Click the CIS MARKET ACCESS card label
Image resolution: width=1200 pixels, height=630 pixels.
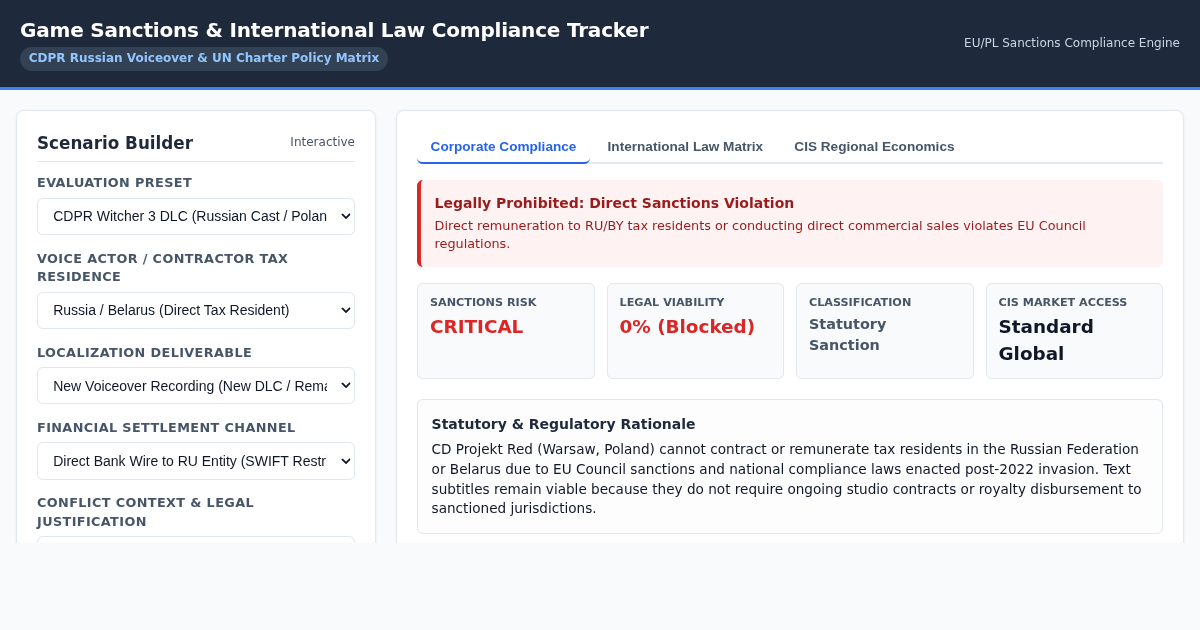click(x=1063, y=302)
